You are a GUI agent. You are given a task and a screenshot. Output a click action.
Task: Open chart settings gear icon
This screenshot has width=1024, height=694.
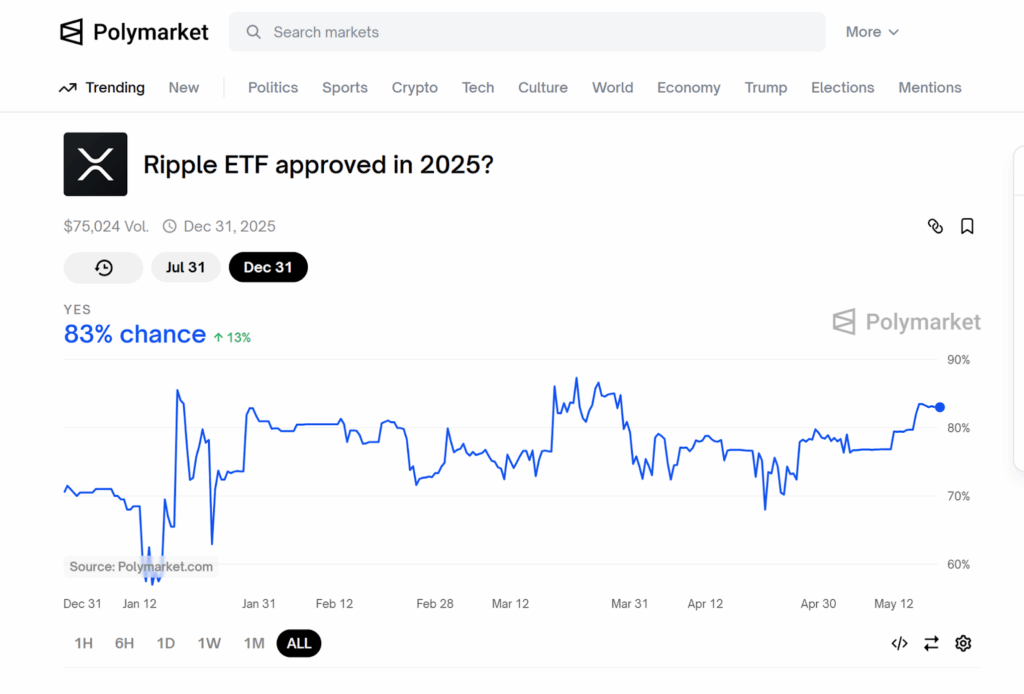point(963,643)
